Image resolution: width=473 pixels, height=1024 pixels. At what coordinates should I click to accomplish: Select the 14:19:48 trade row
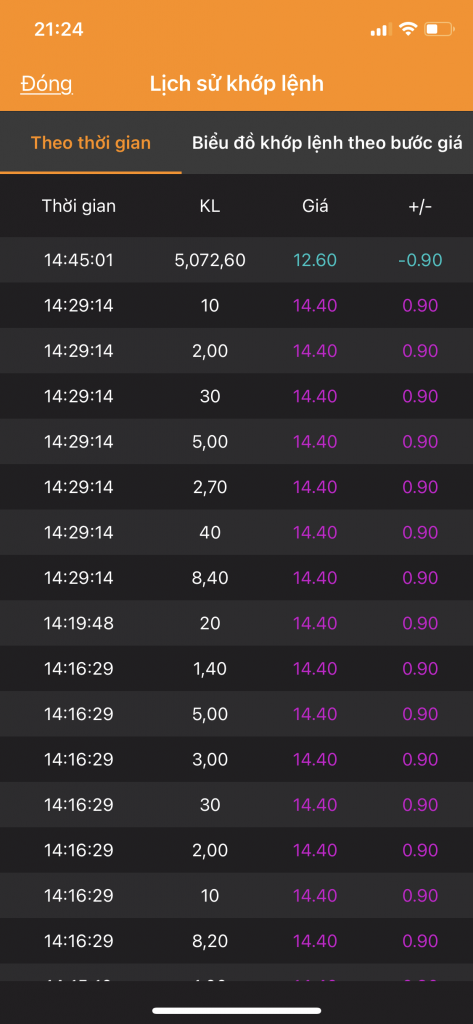coord(236,623)
